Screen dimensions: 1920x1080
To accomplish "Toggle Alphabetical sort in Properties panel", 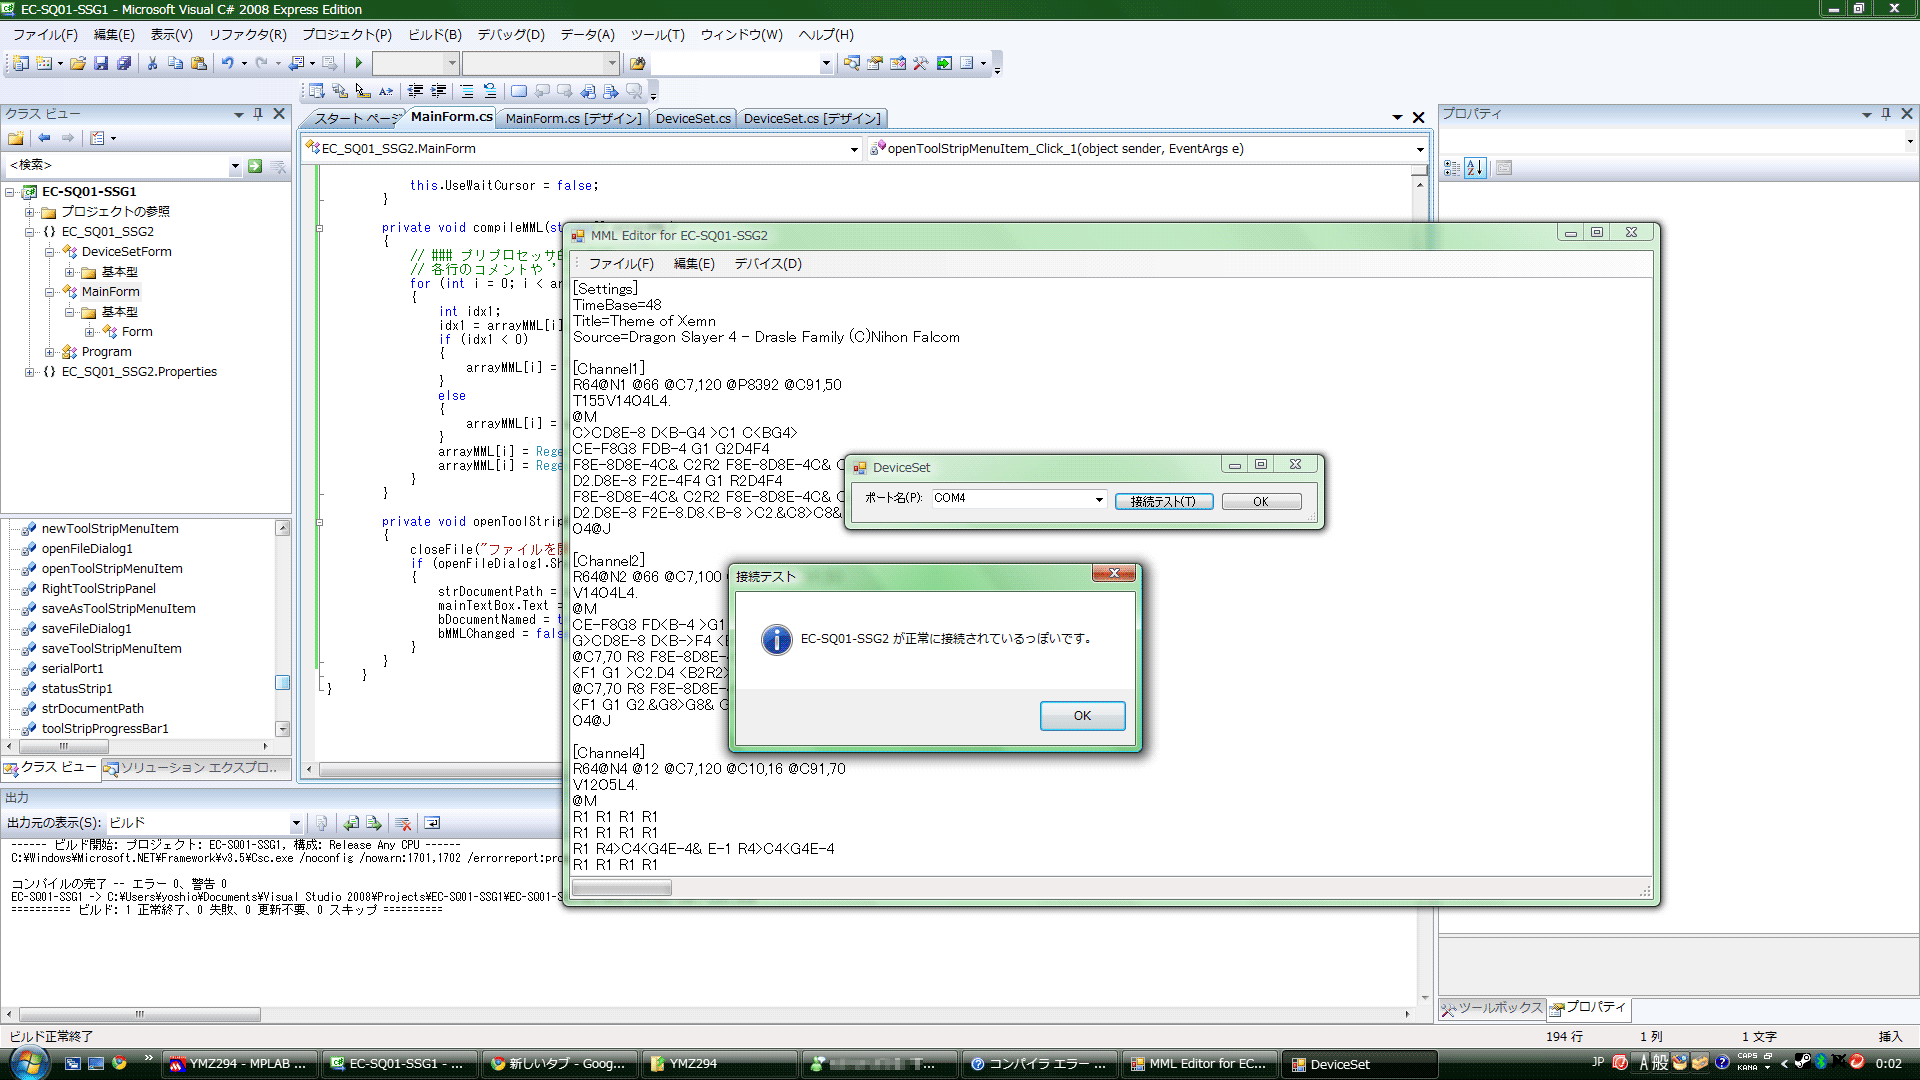I will click(1475, 168).
